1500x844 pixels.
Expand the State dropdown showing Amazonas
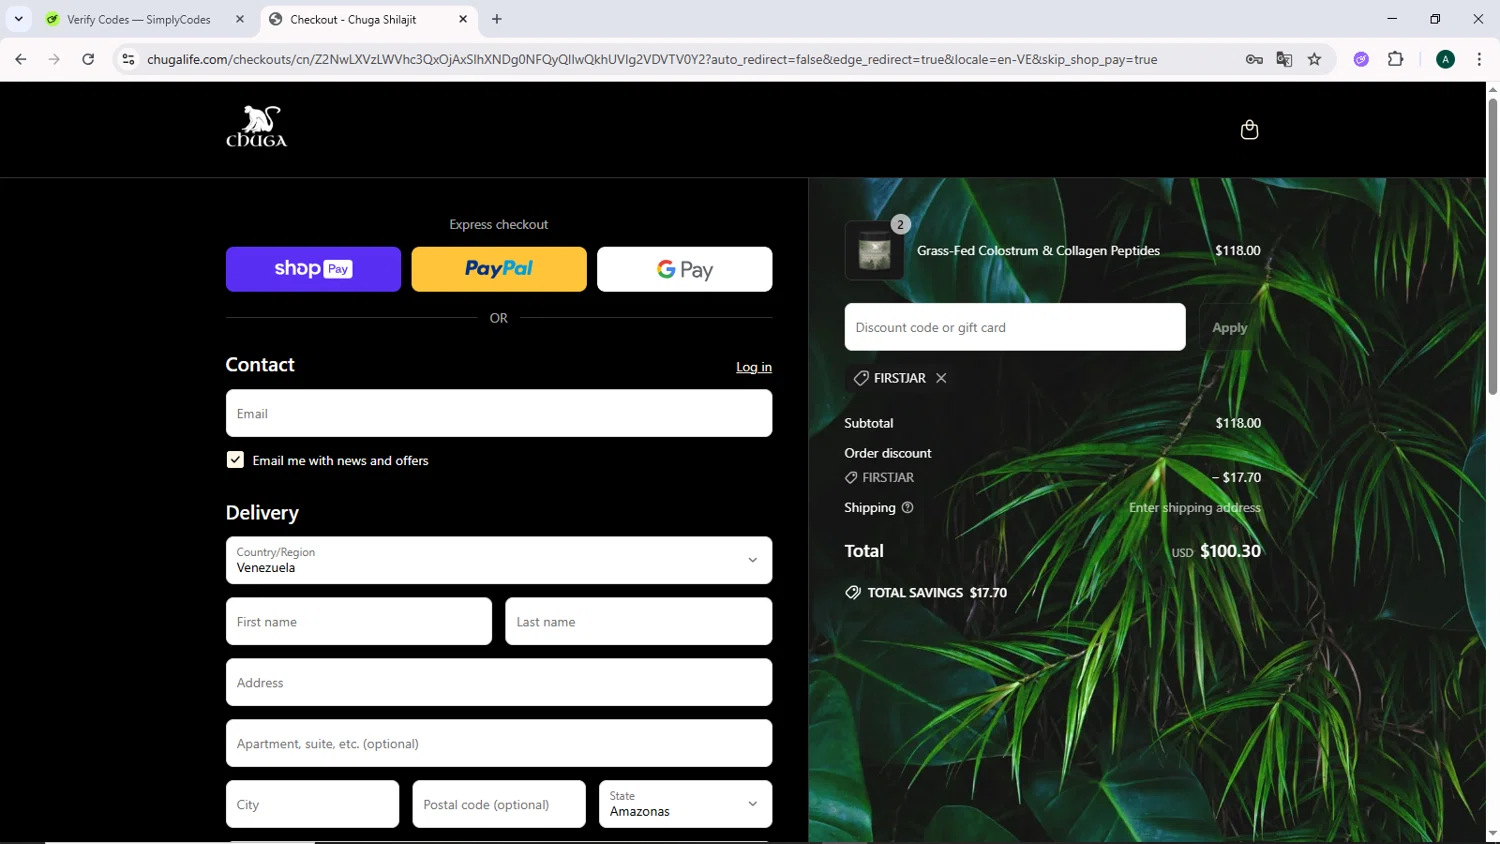pos(685,804)
